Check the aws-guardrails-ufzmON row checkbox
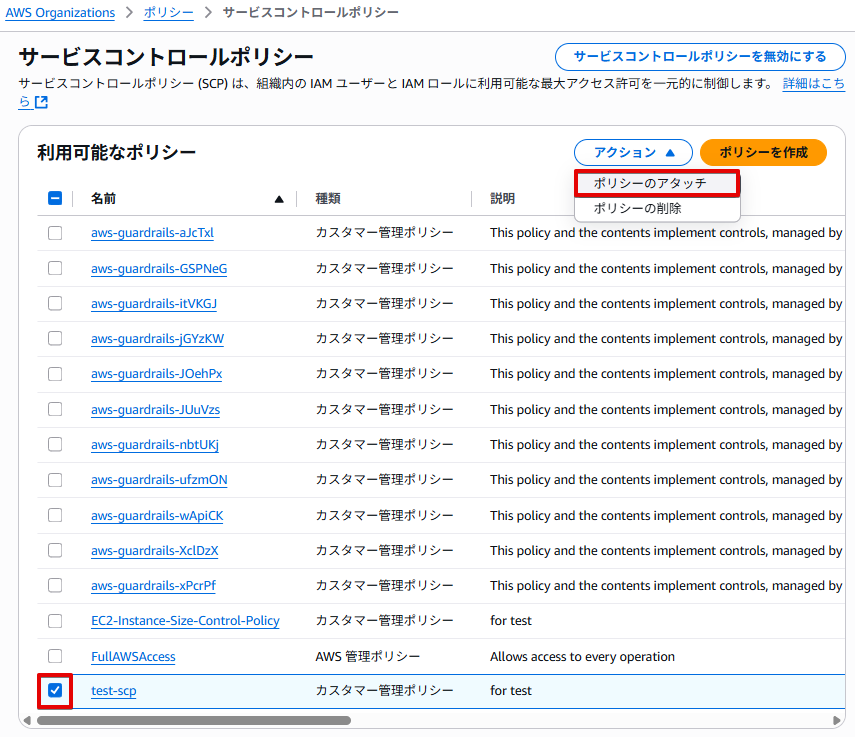Viewport: 855px width, 737px height. 55,480
